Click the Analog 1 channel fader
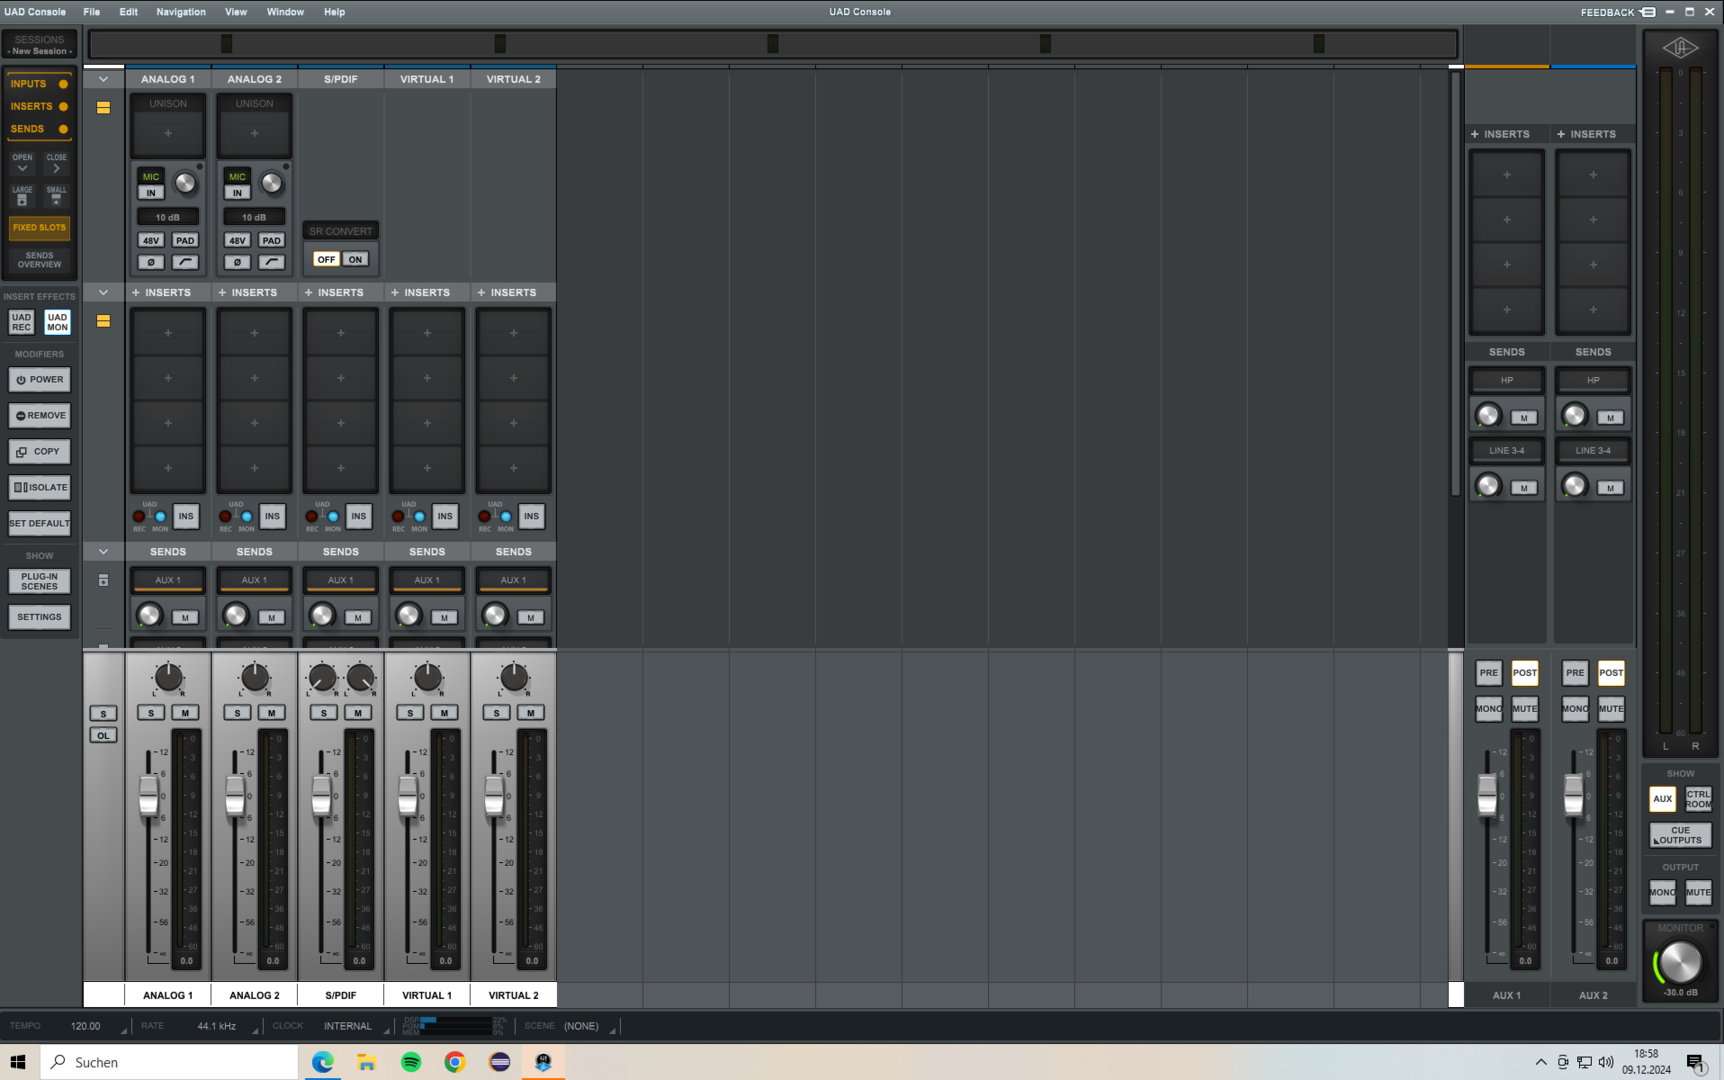Screen dimensions: 1724x1080 click(x=149, y=795)
